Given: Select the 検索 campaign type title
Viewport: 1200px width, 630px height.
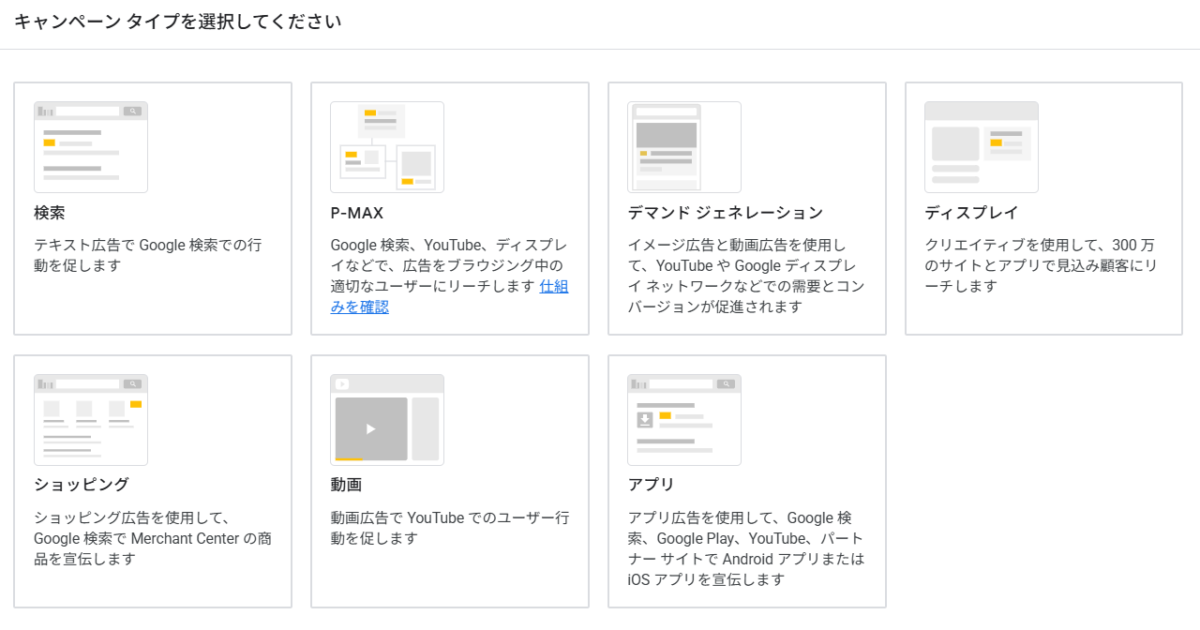Looking at the screenshot, I should pos(49,213).
